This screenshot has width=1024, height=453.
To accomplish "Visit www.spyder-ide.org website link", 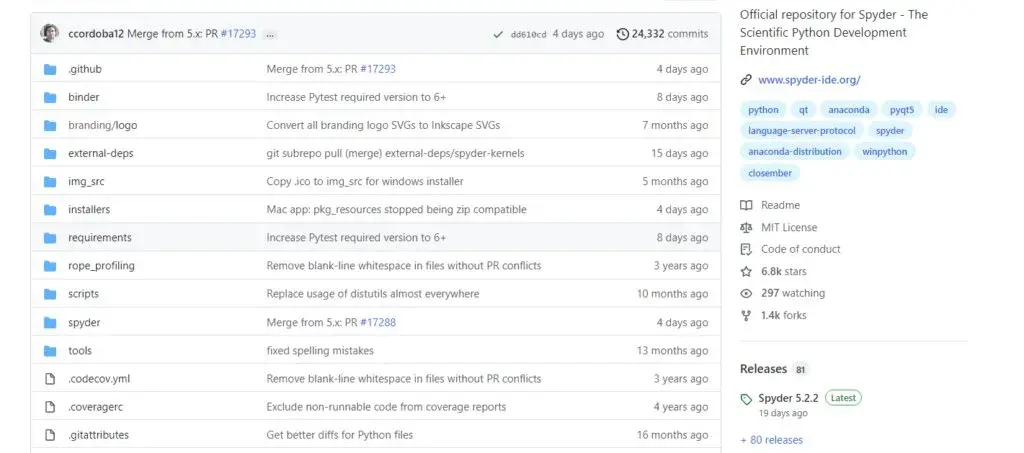I will point(809,80).
